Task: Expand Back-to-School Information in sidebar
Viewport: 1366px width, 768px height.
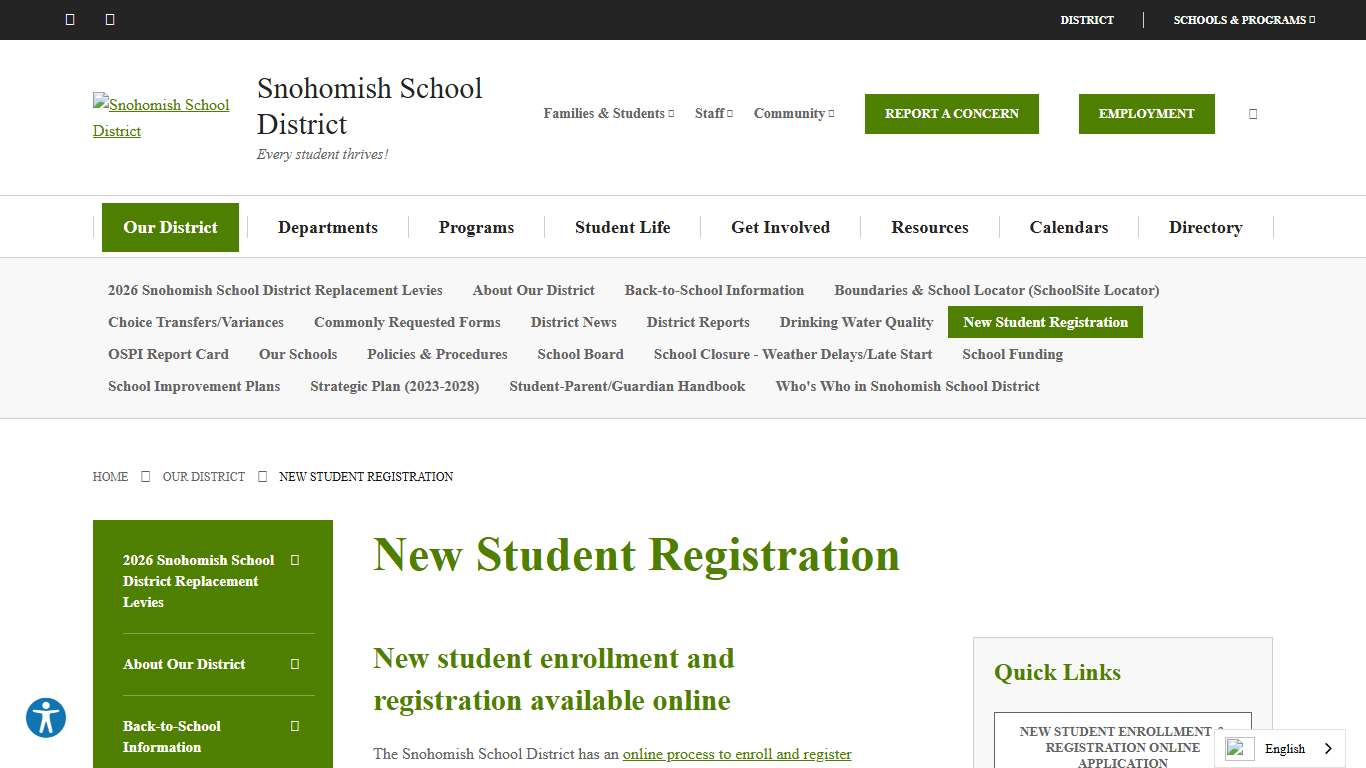Action: [x=294, y=726]
